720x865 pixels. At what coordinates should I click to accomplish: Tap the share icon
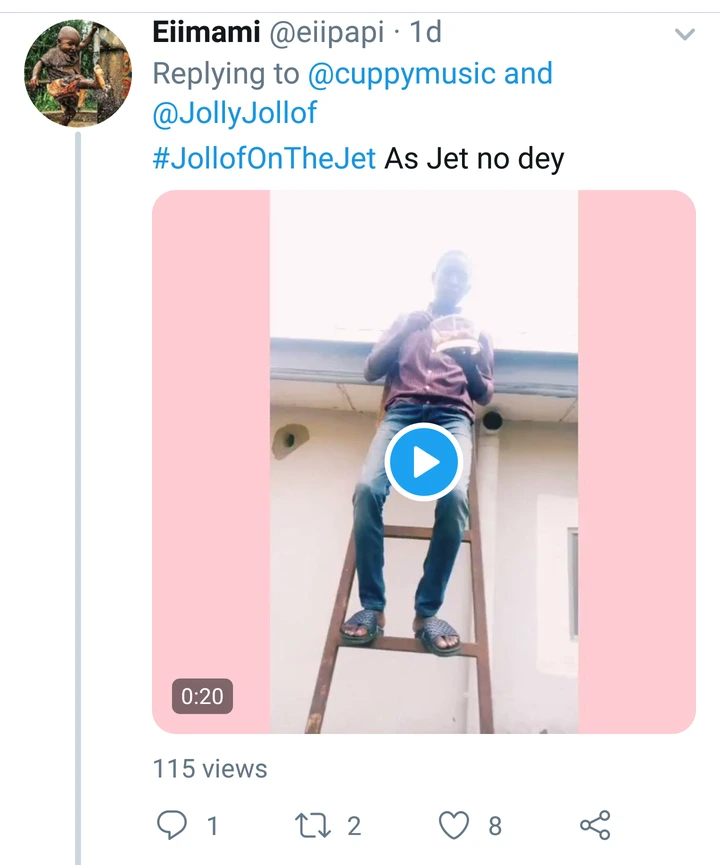(x=595, y=825)
